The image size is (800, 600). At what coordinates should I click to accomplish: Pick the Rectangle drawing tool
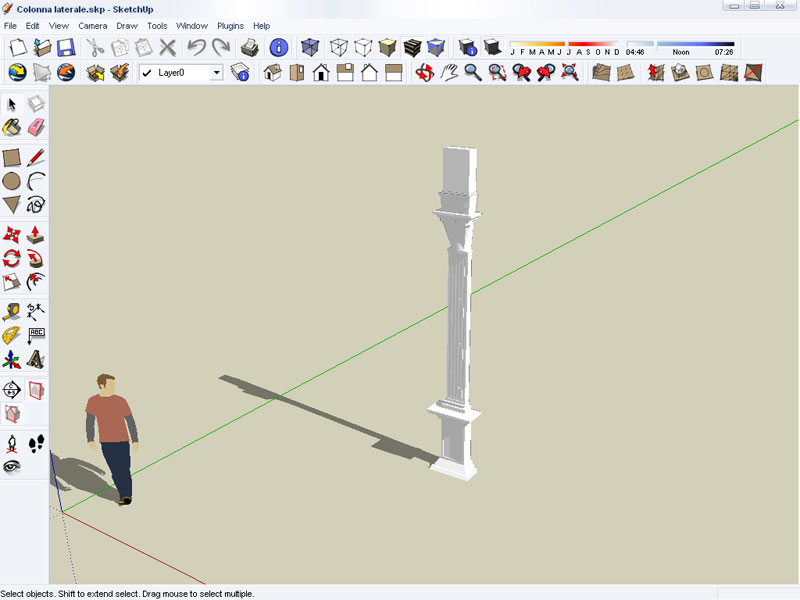click(12, 157)
